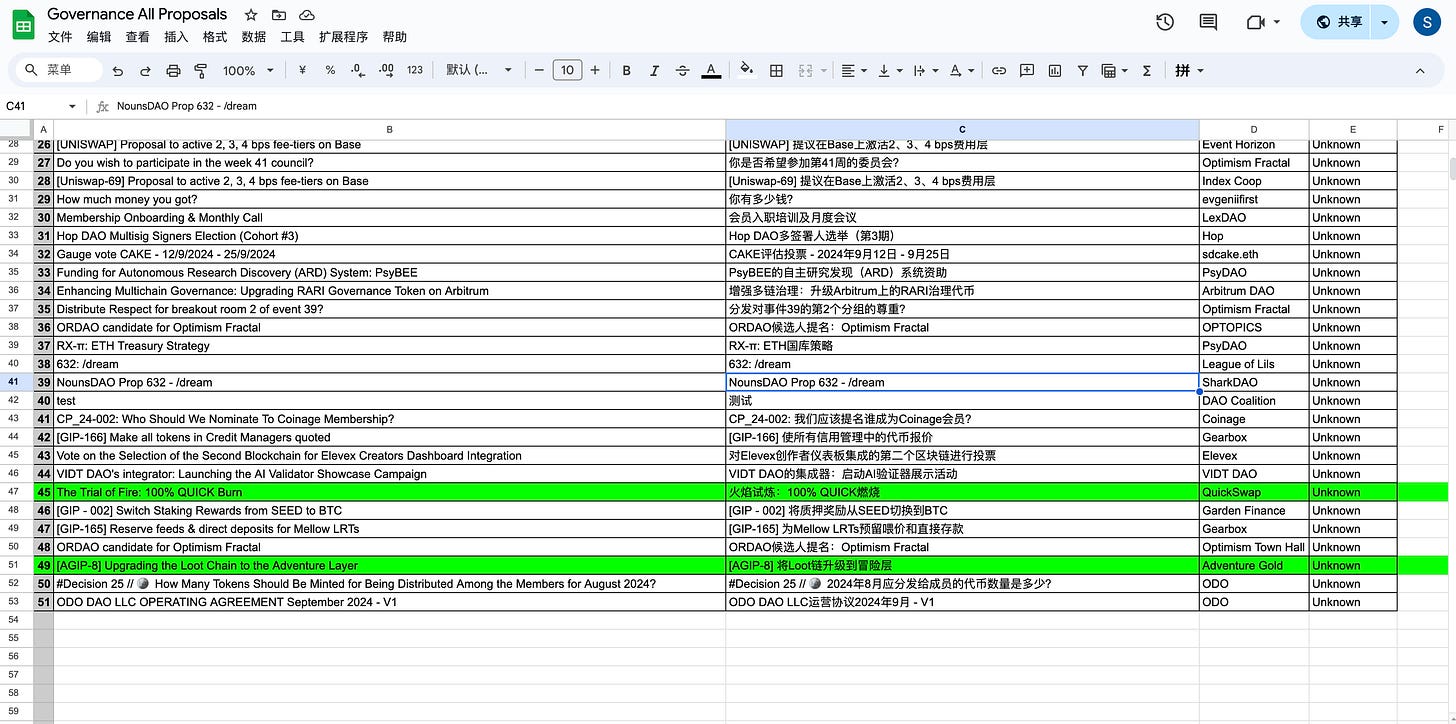The image size is (1456, 724).
Task: View cloud save status icon
Action: point(307,15)
